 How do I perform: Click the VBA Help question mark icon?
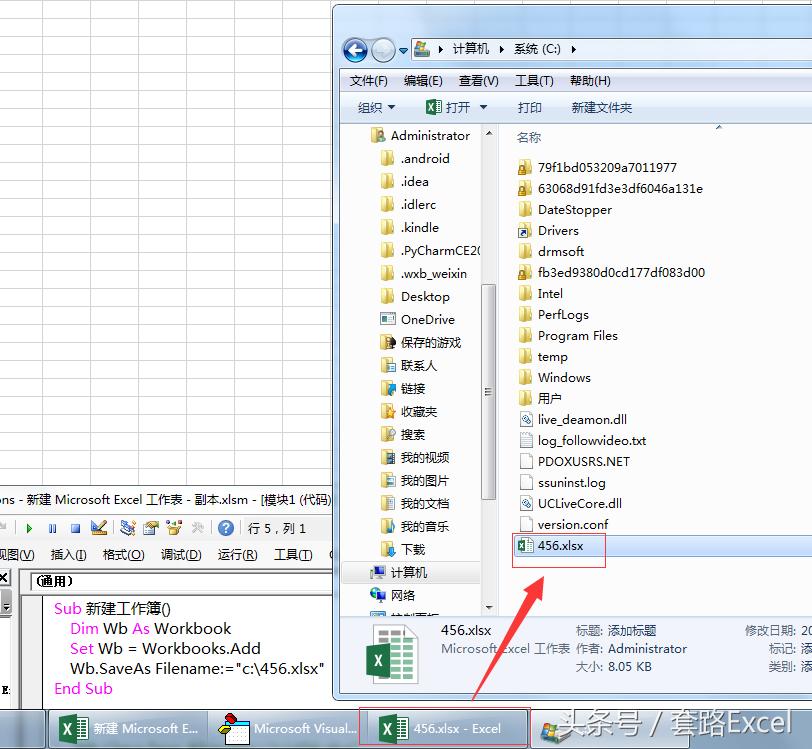(226, 528)
